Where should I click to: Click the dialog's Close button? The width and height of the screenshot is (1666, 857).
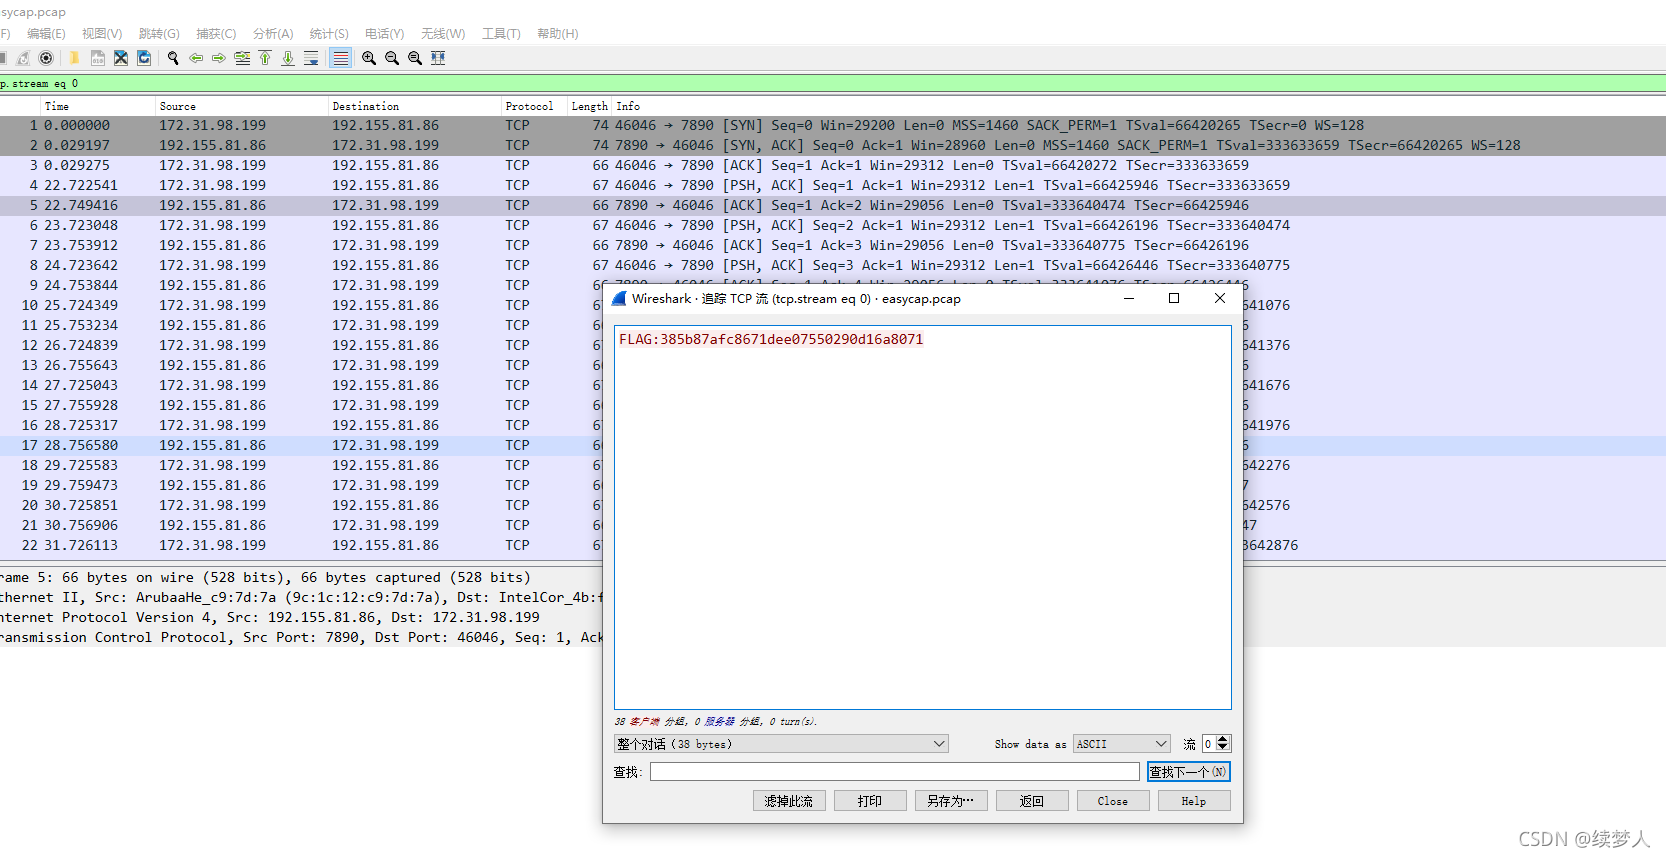pos(1113,801)
